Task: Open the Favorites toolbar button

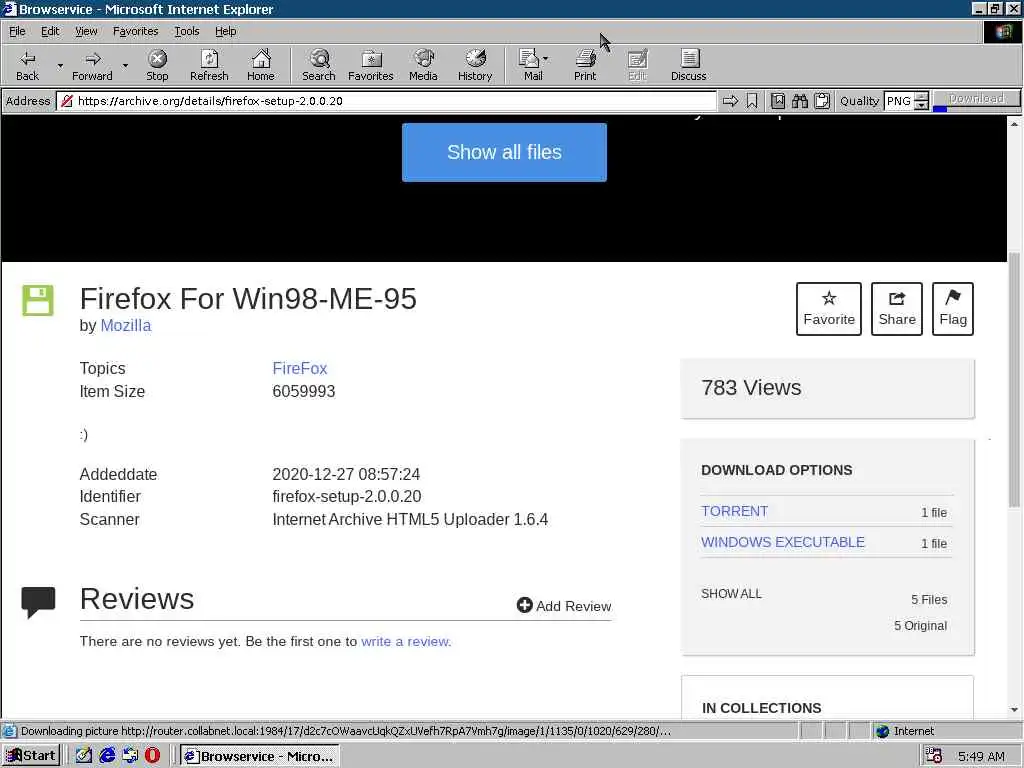Action: coord(370,65)
